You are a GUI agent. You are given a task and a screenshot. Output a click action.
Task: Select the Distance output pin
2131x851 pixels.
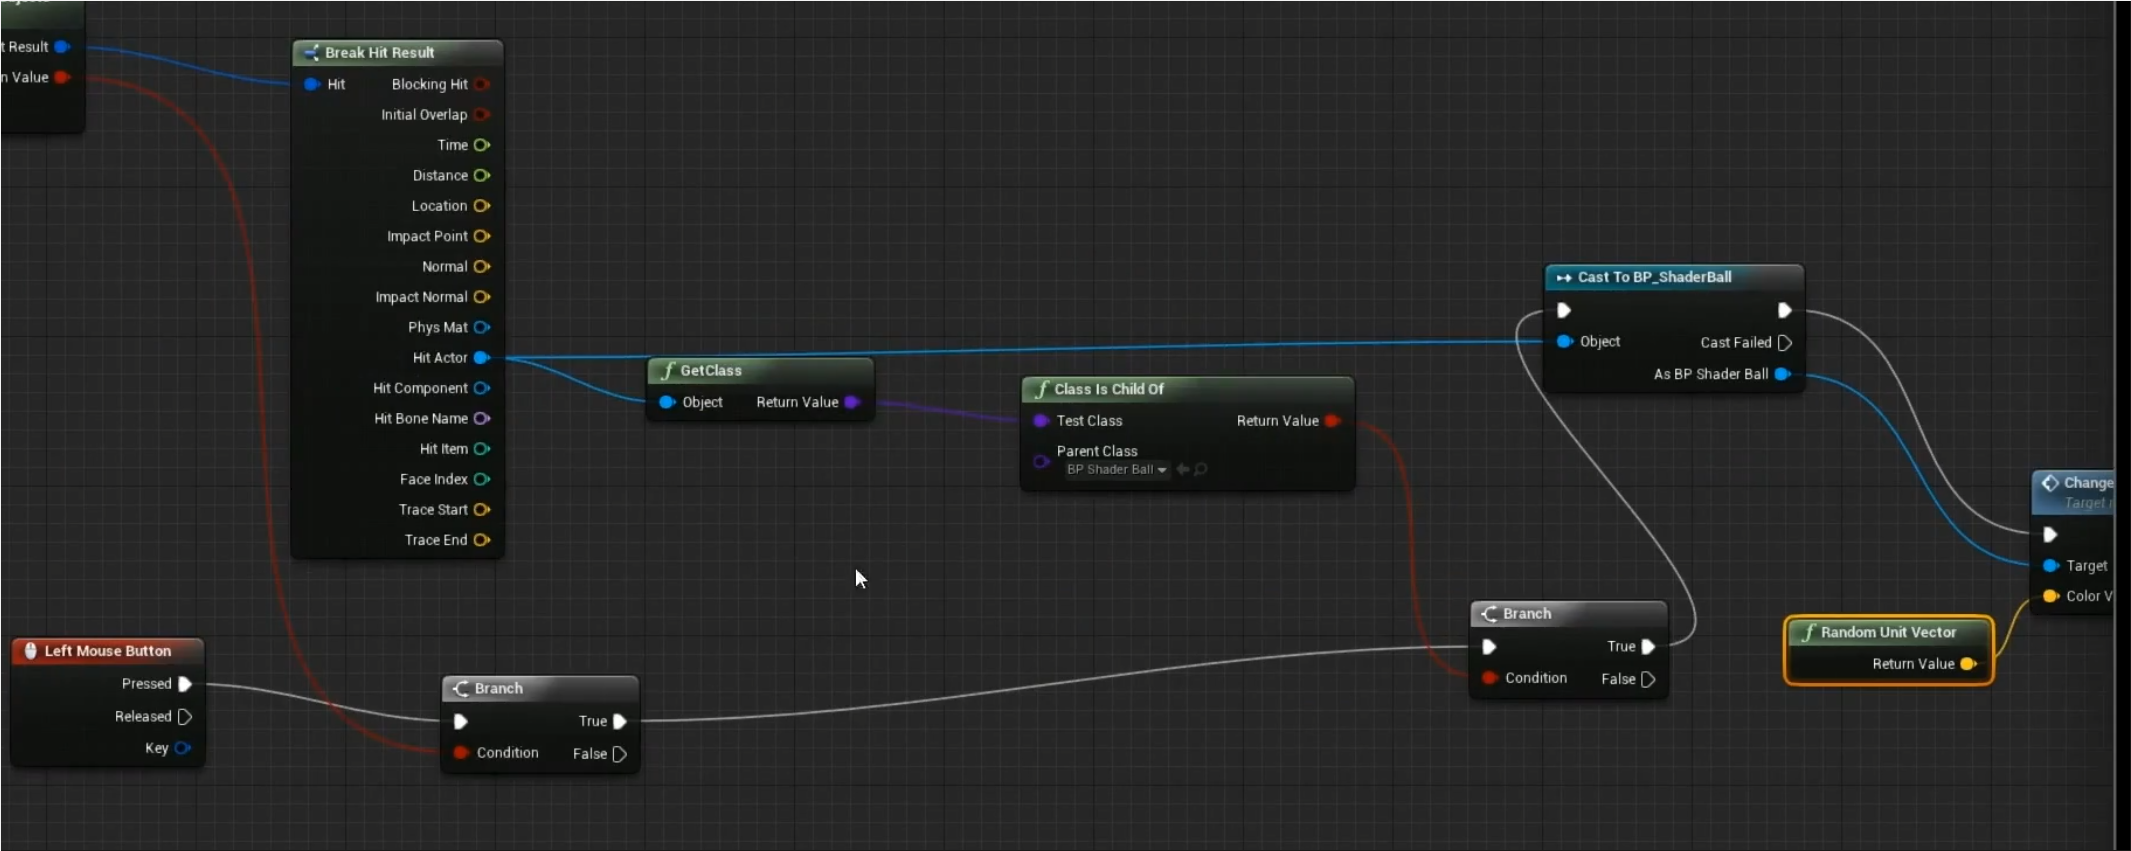[482, 175]
